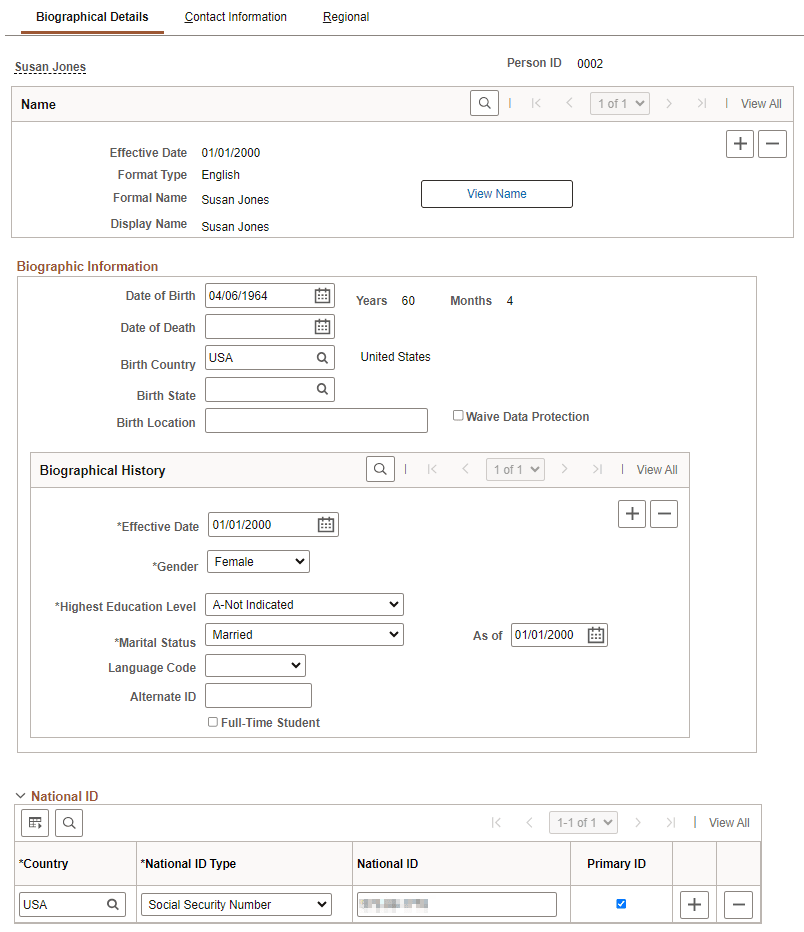Open USA country lookup in National ID row
The image size is (804, 932).
click(116, 904)
